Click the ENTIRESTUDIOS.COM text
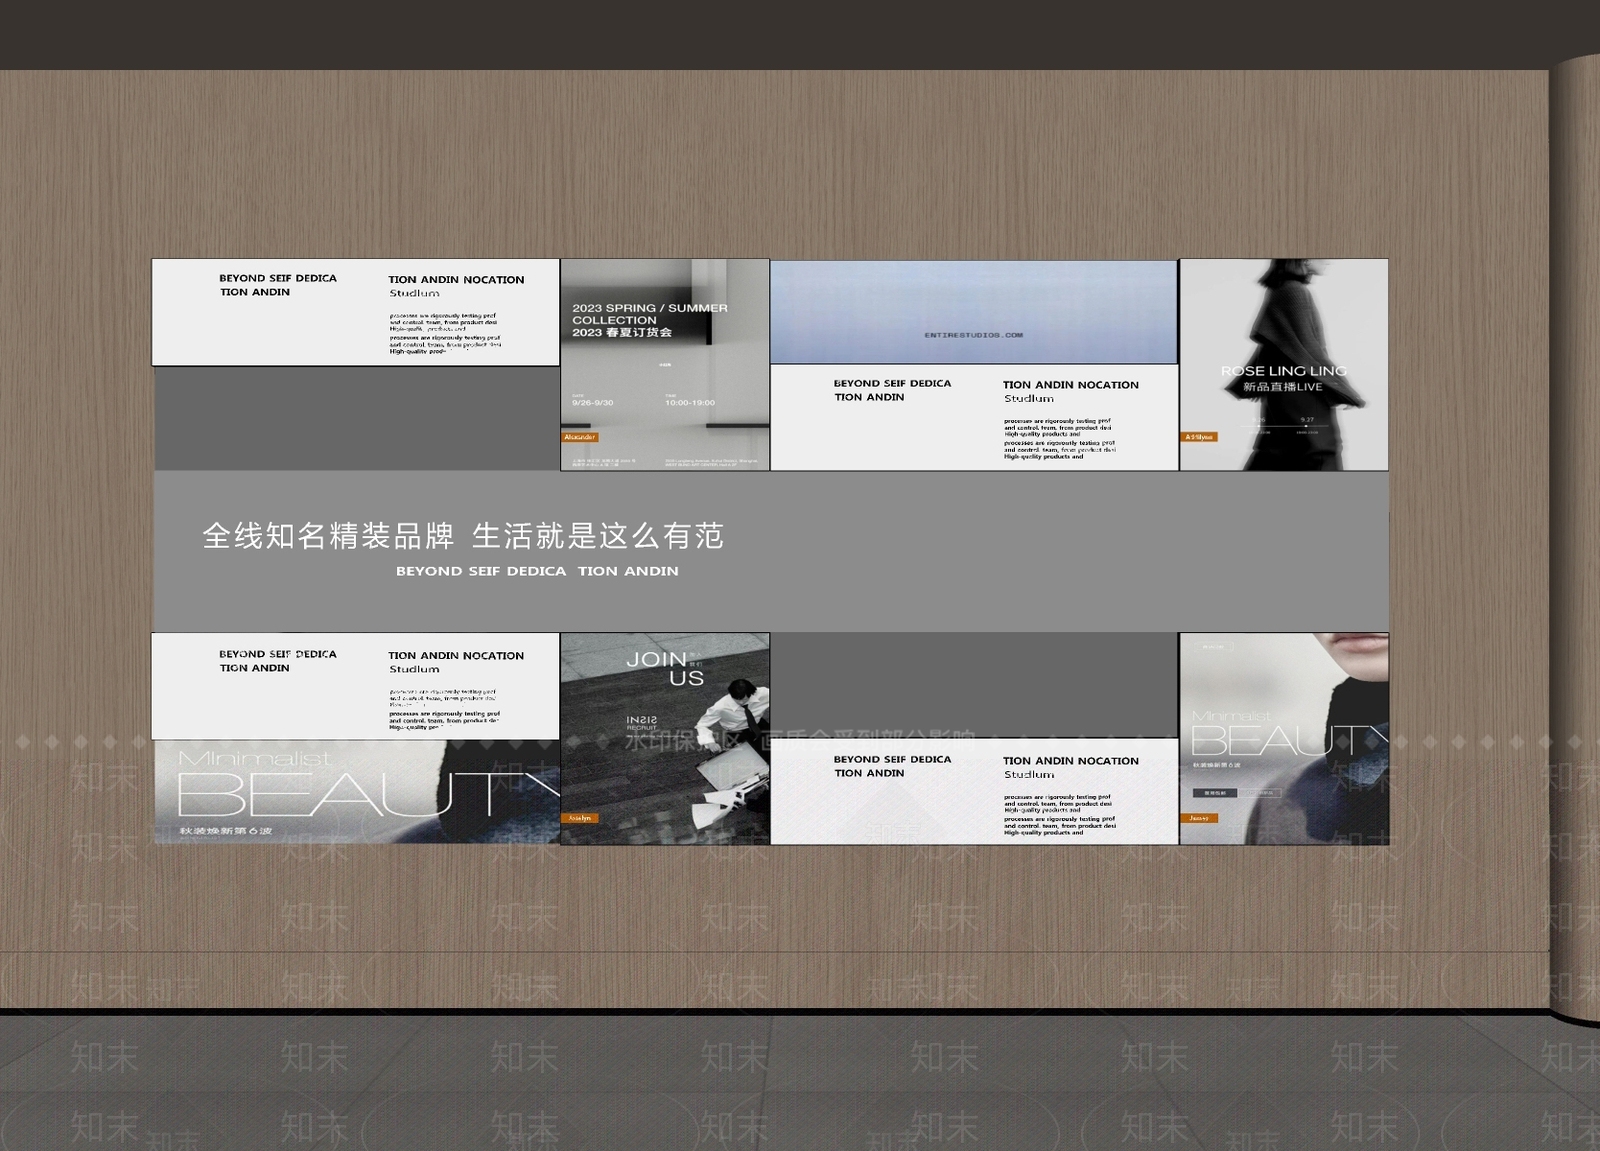The height and width of the screenshot is (1151, 1600). (974, 335)
